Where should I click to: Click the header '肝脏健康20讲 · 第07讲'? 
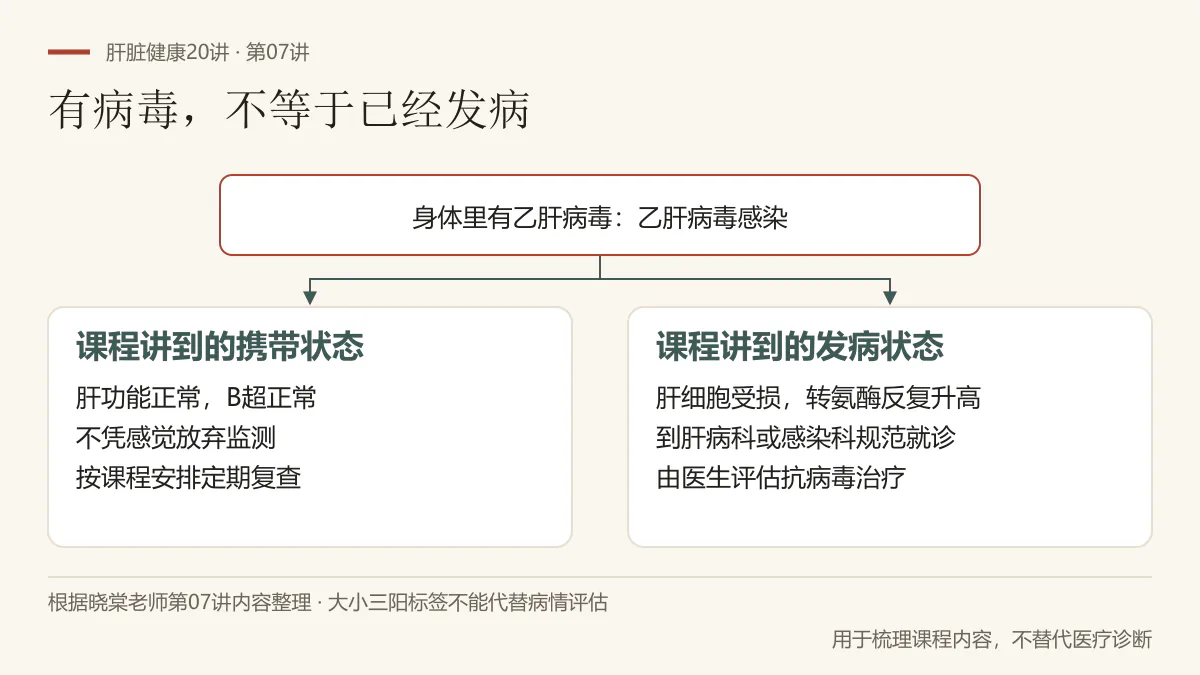[208, 53]
